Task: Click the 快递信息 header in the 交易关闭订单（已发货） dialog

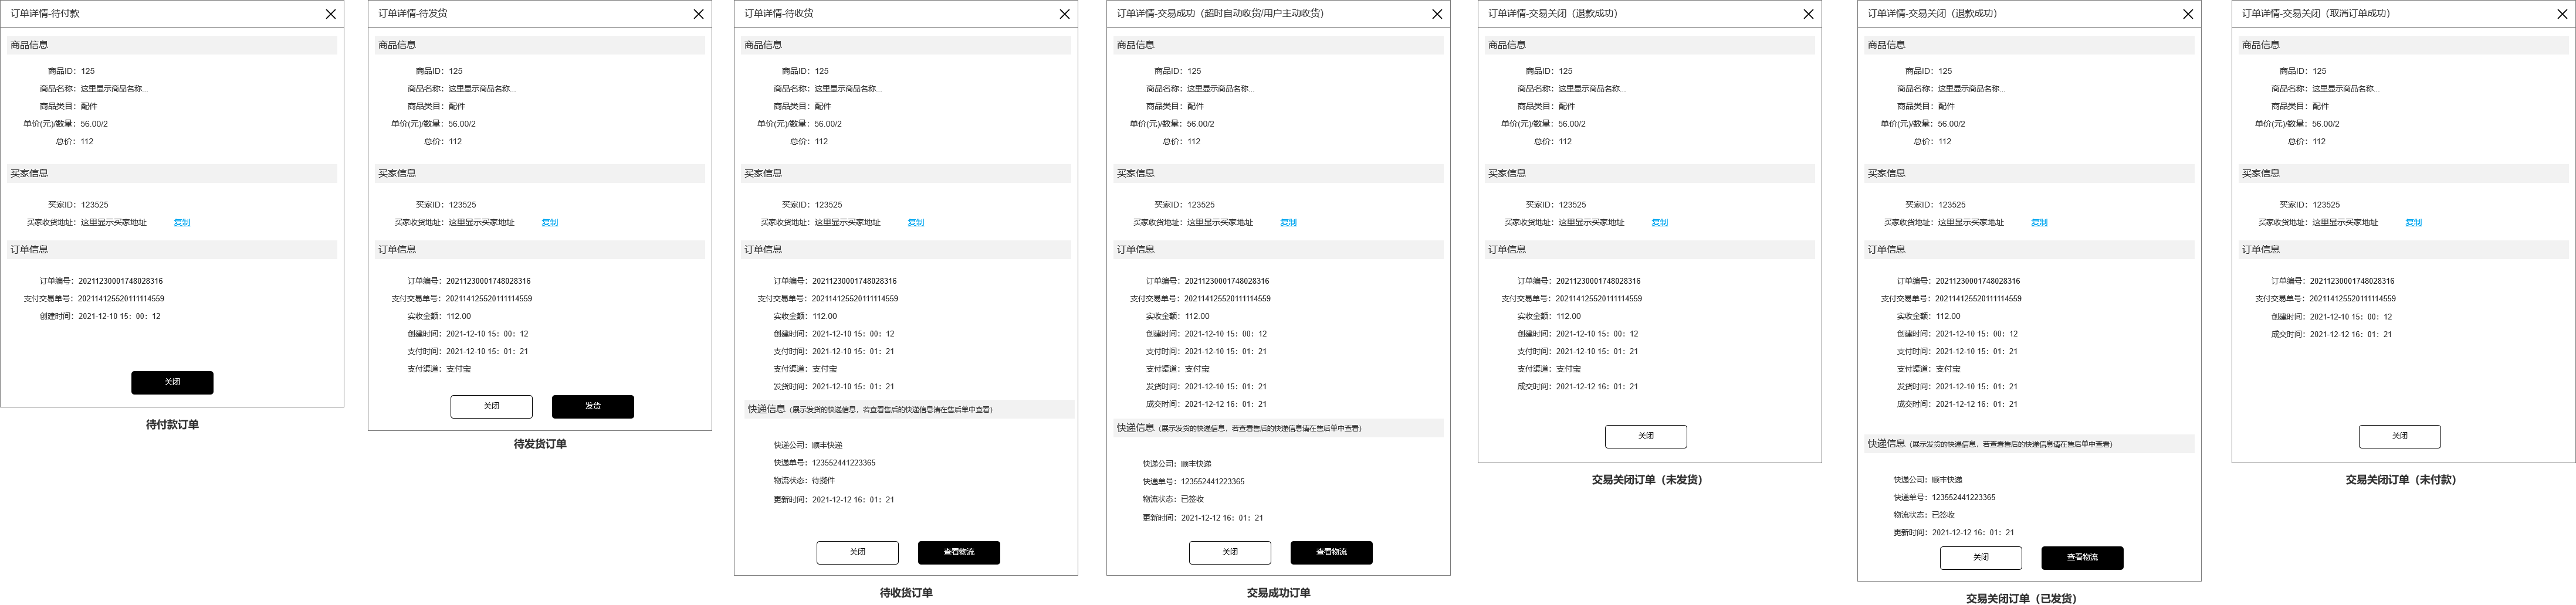Action: click(x=2029, y=444)
